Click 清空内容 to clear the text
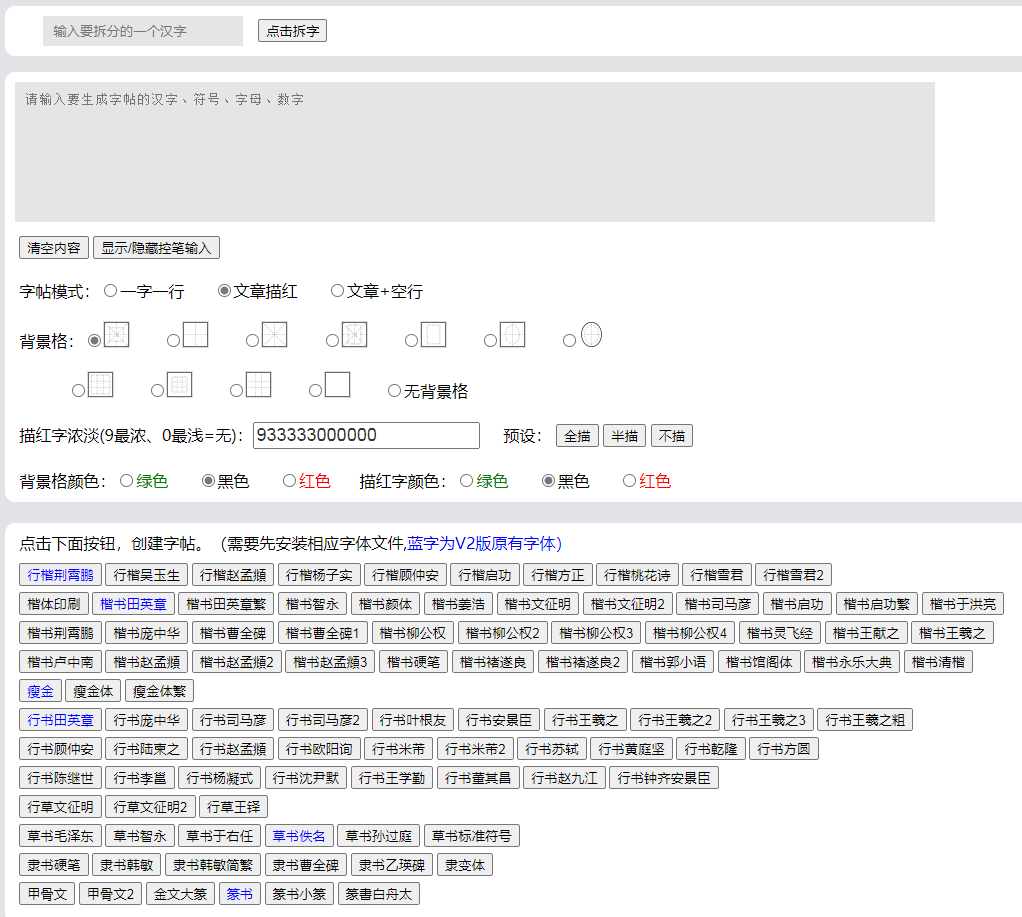 tap(53, 247)
